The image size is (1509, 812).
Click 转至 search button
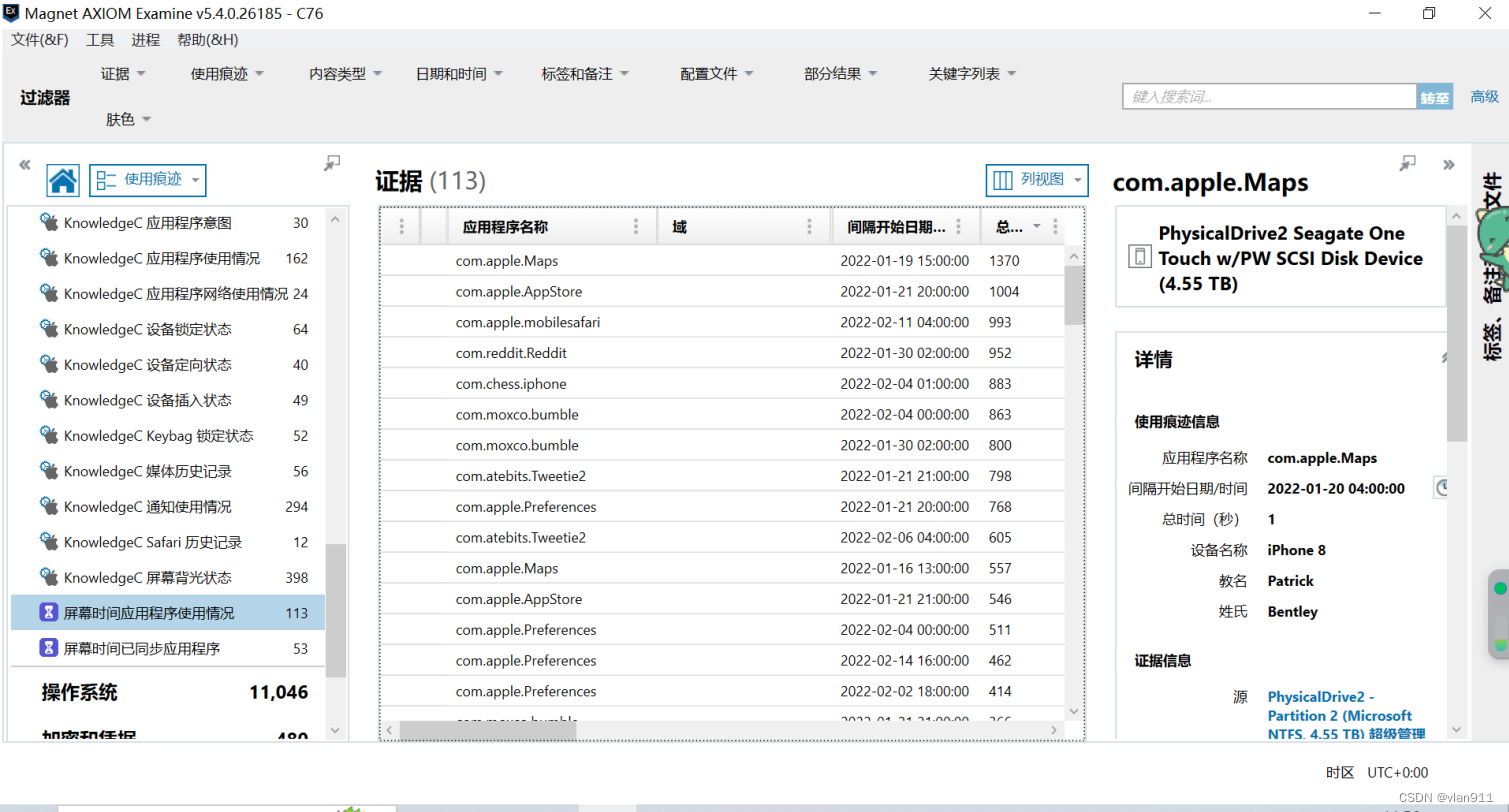click(1435, 97)
